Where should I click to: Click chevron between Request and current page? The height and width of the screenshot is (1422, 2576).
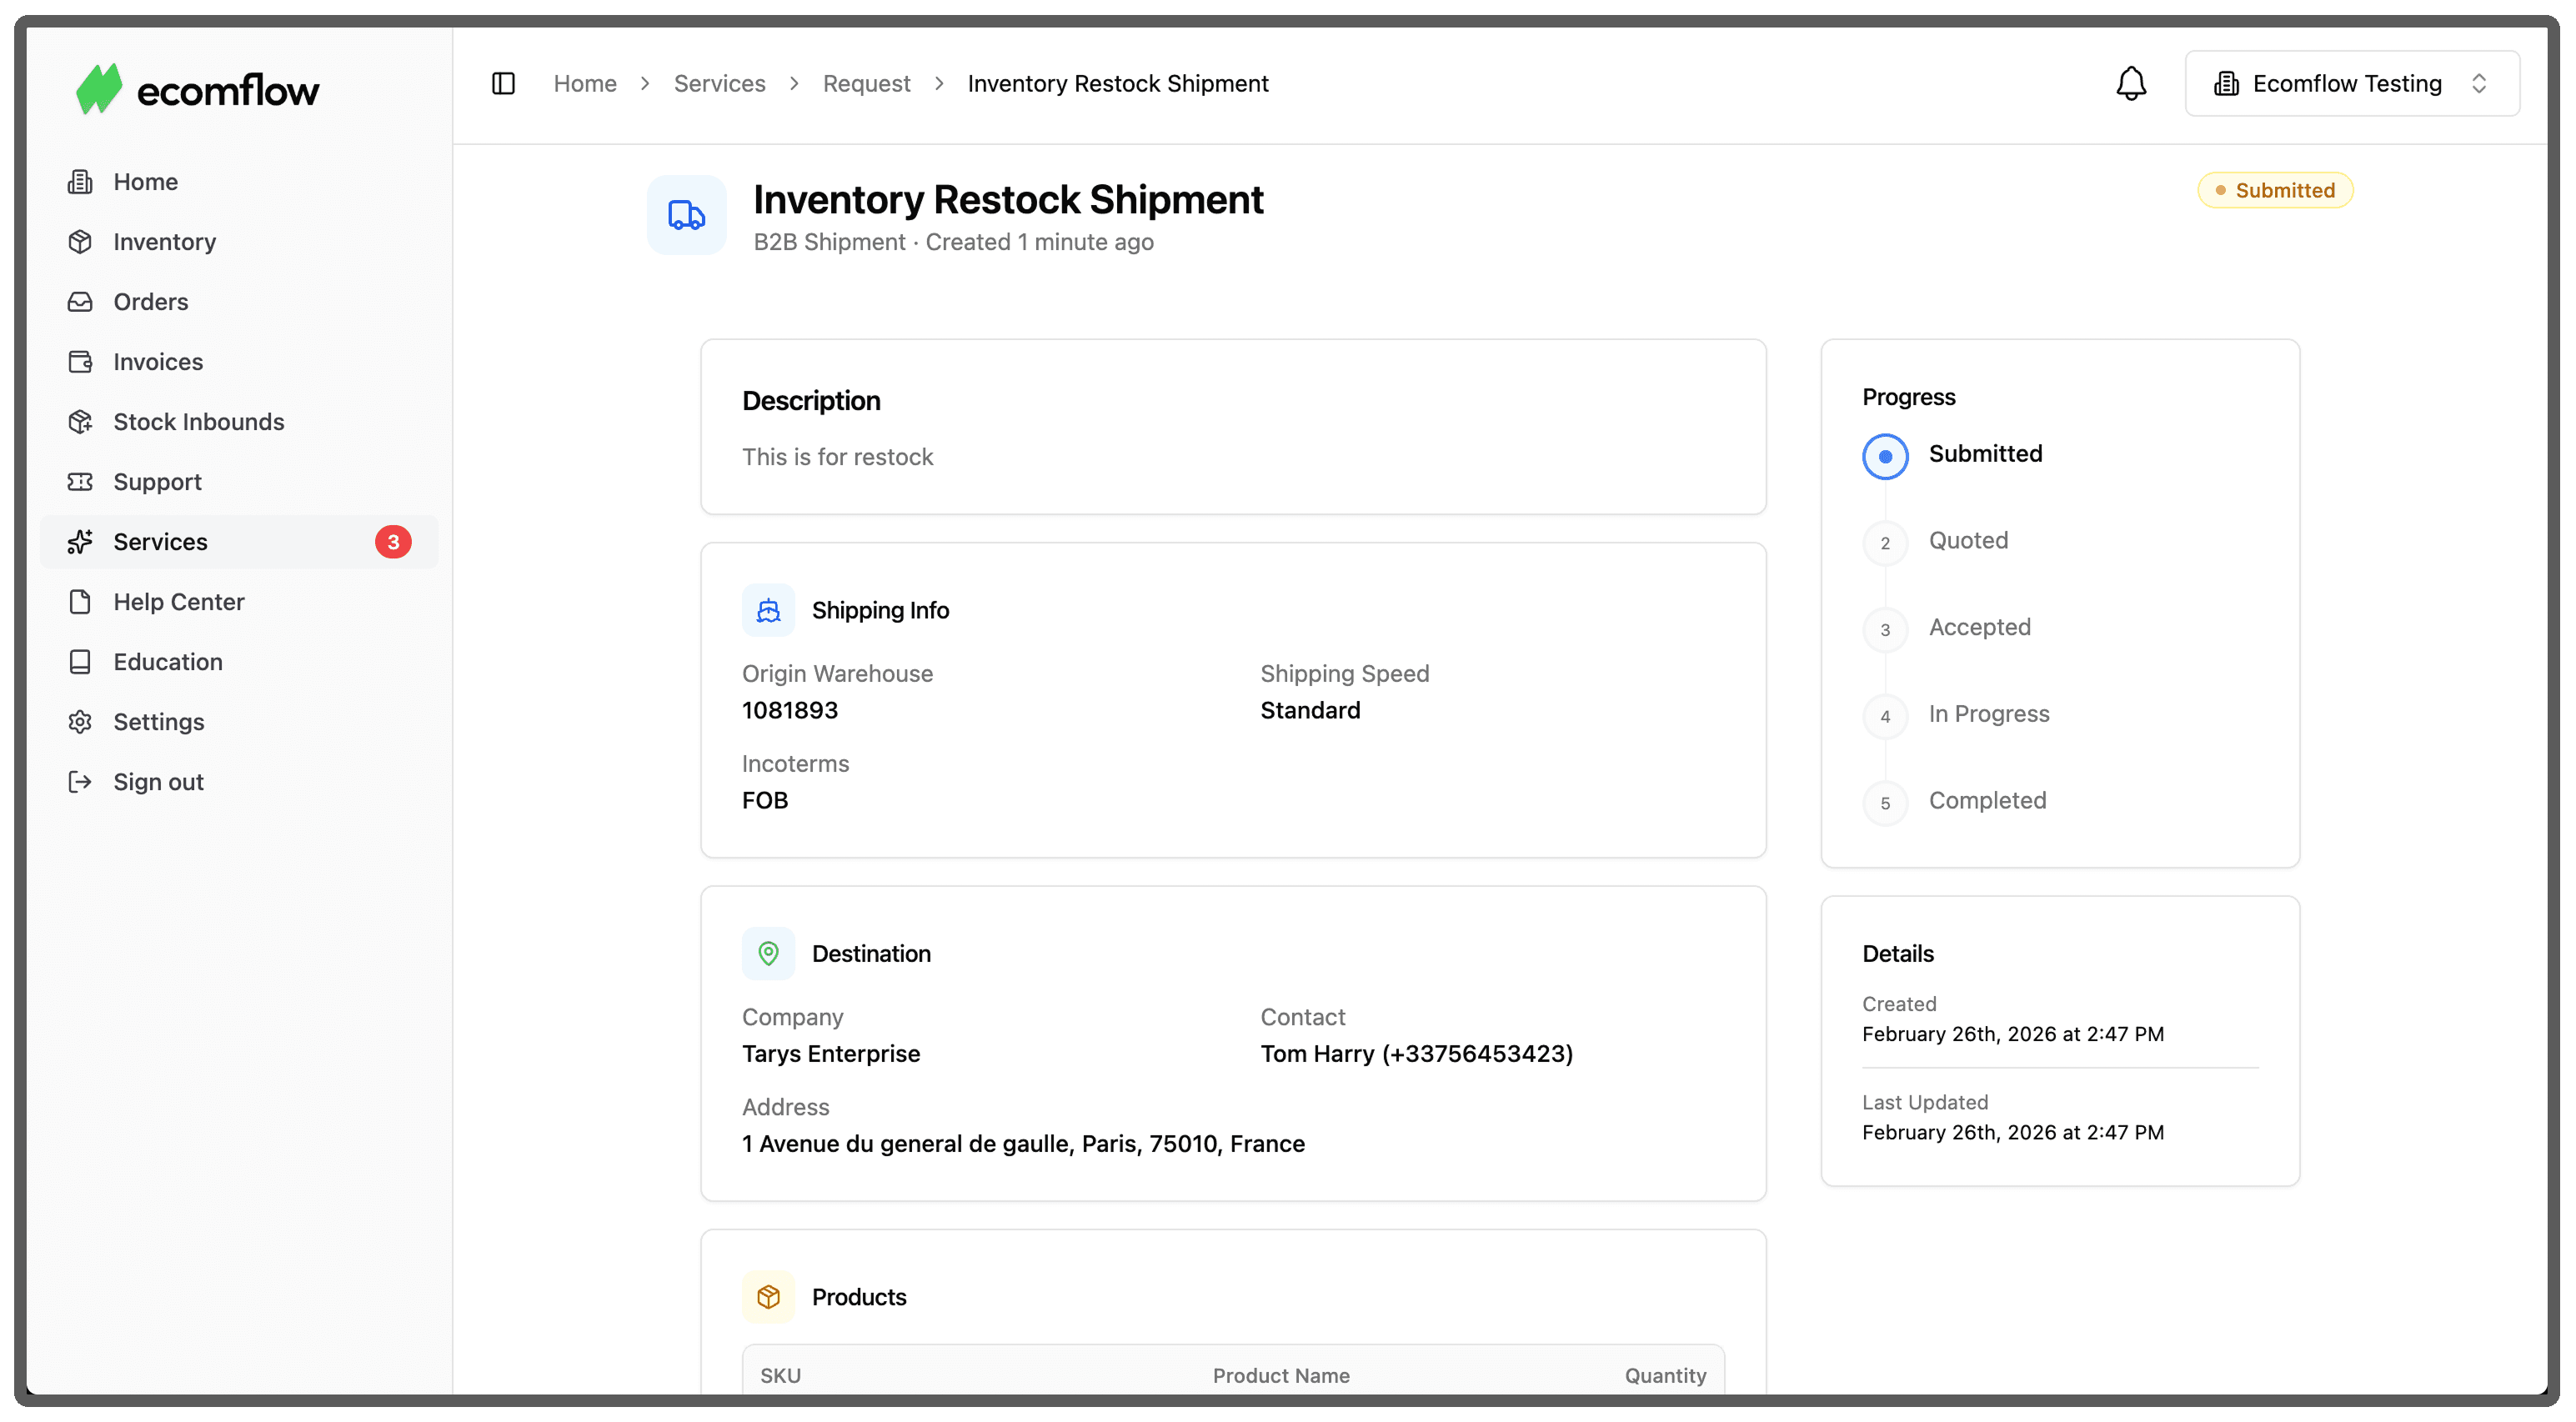(938, 83)
